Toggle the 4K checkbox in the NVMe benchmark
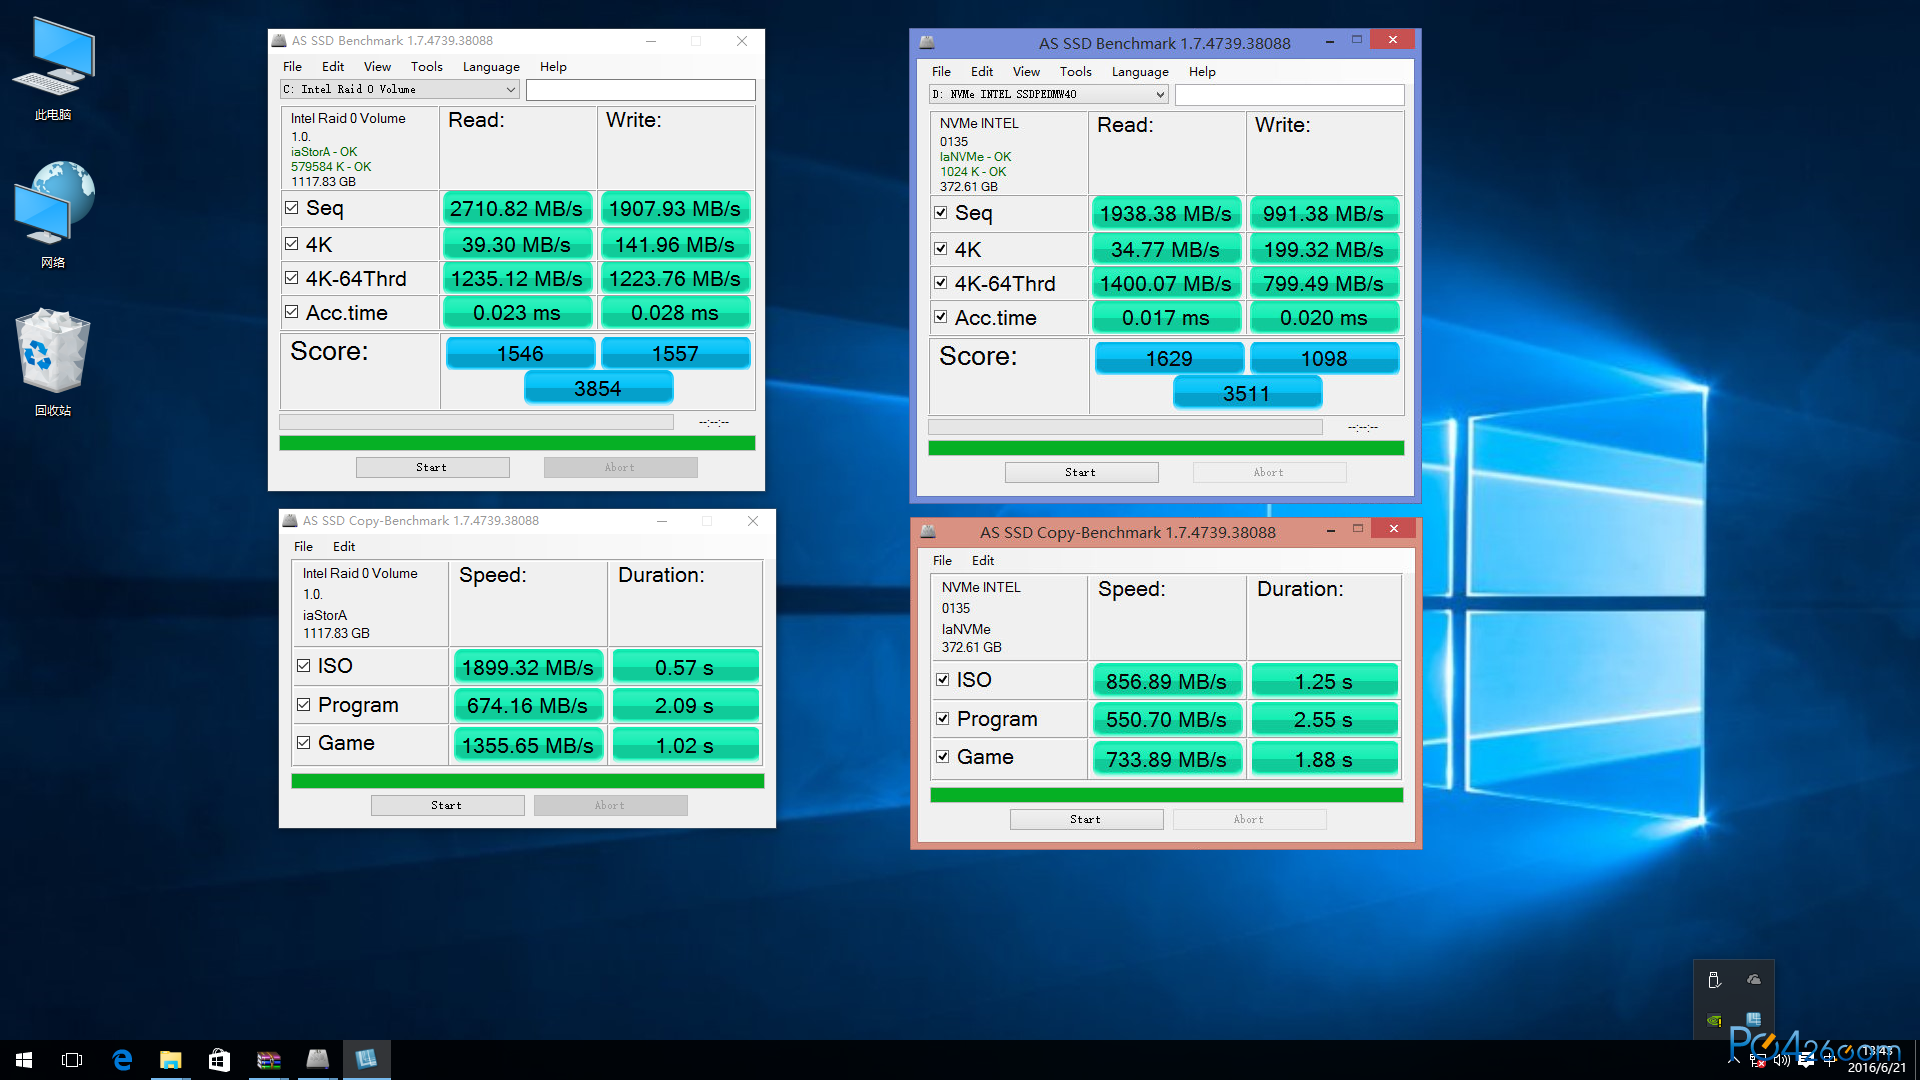This screenshot has height=1080, width=1920. click(940, 249)
